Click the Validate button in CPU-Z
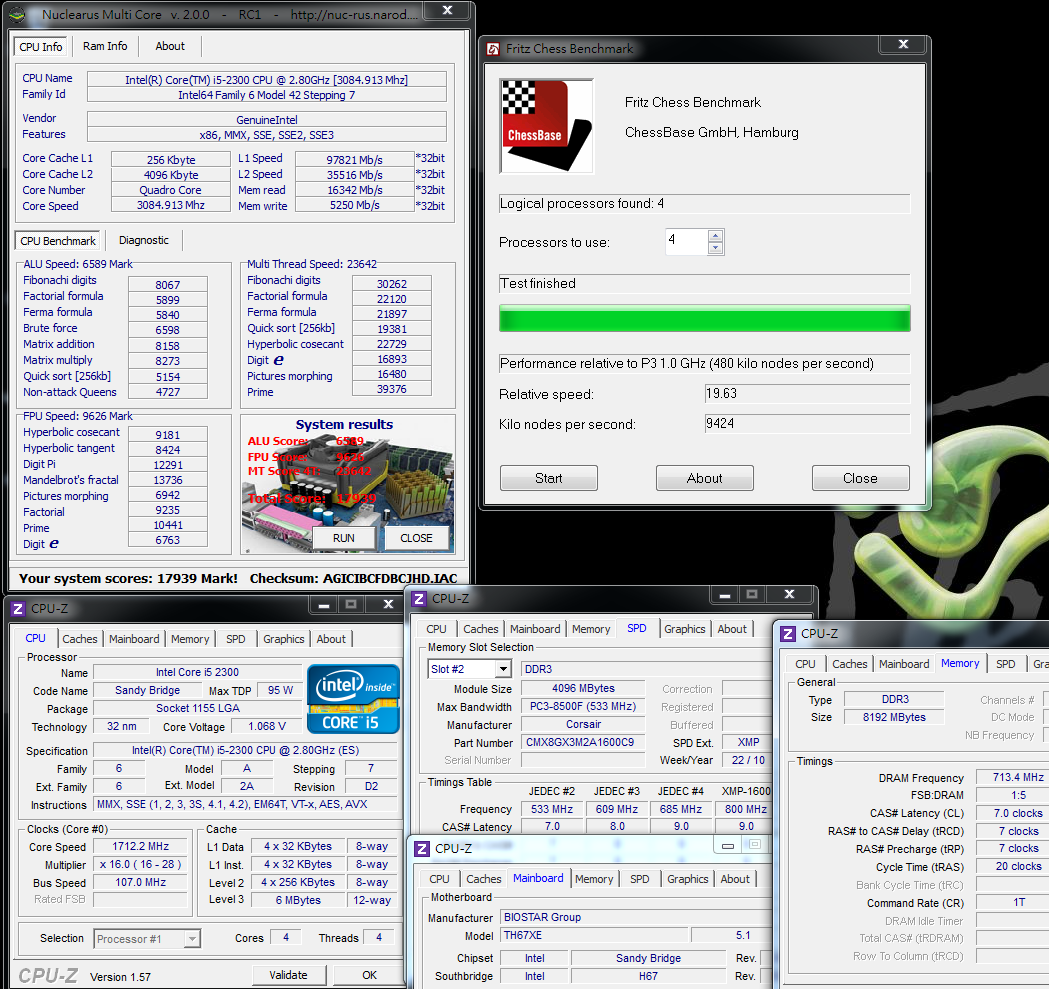 288,975
